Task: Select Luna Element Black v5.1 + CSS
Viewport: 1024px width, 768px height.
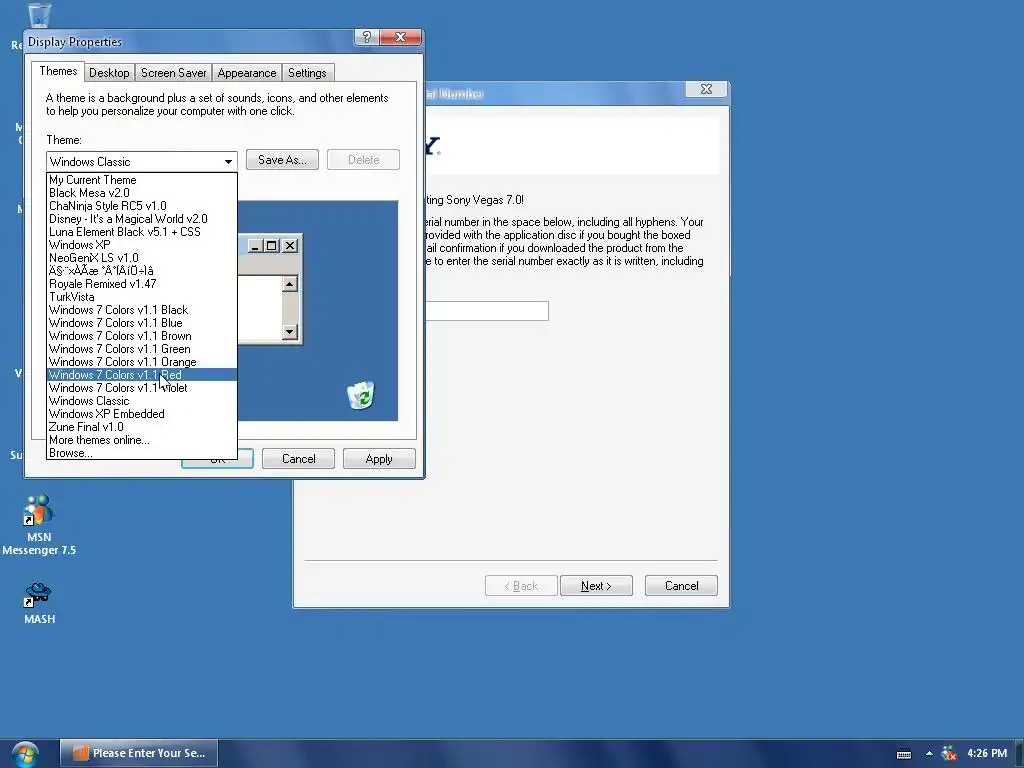Action: tap(142, 232)
